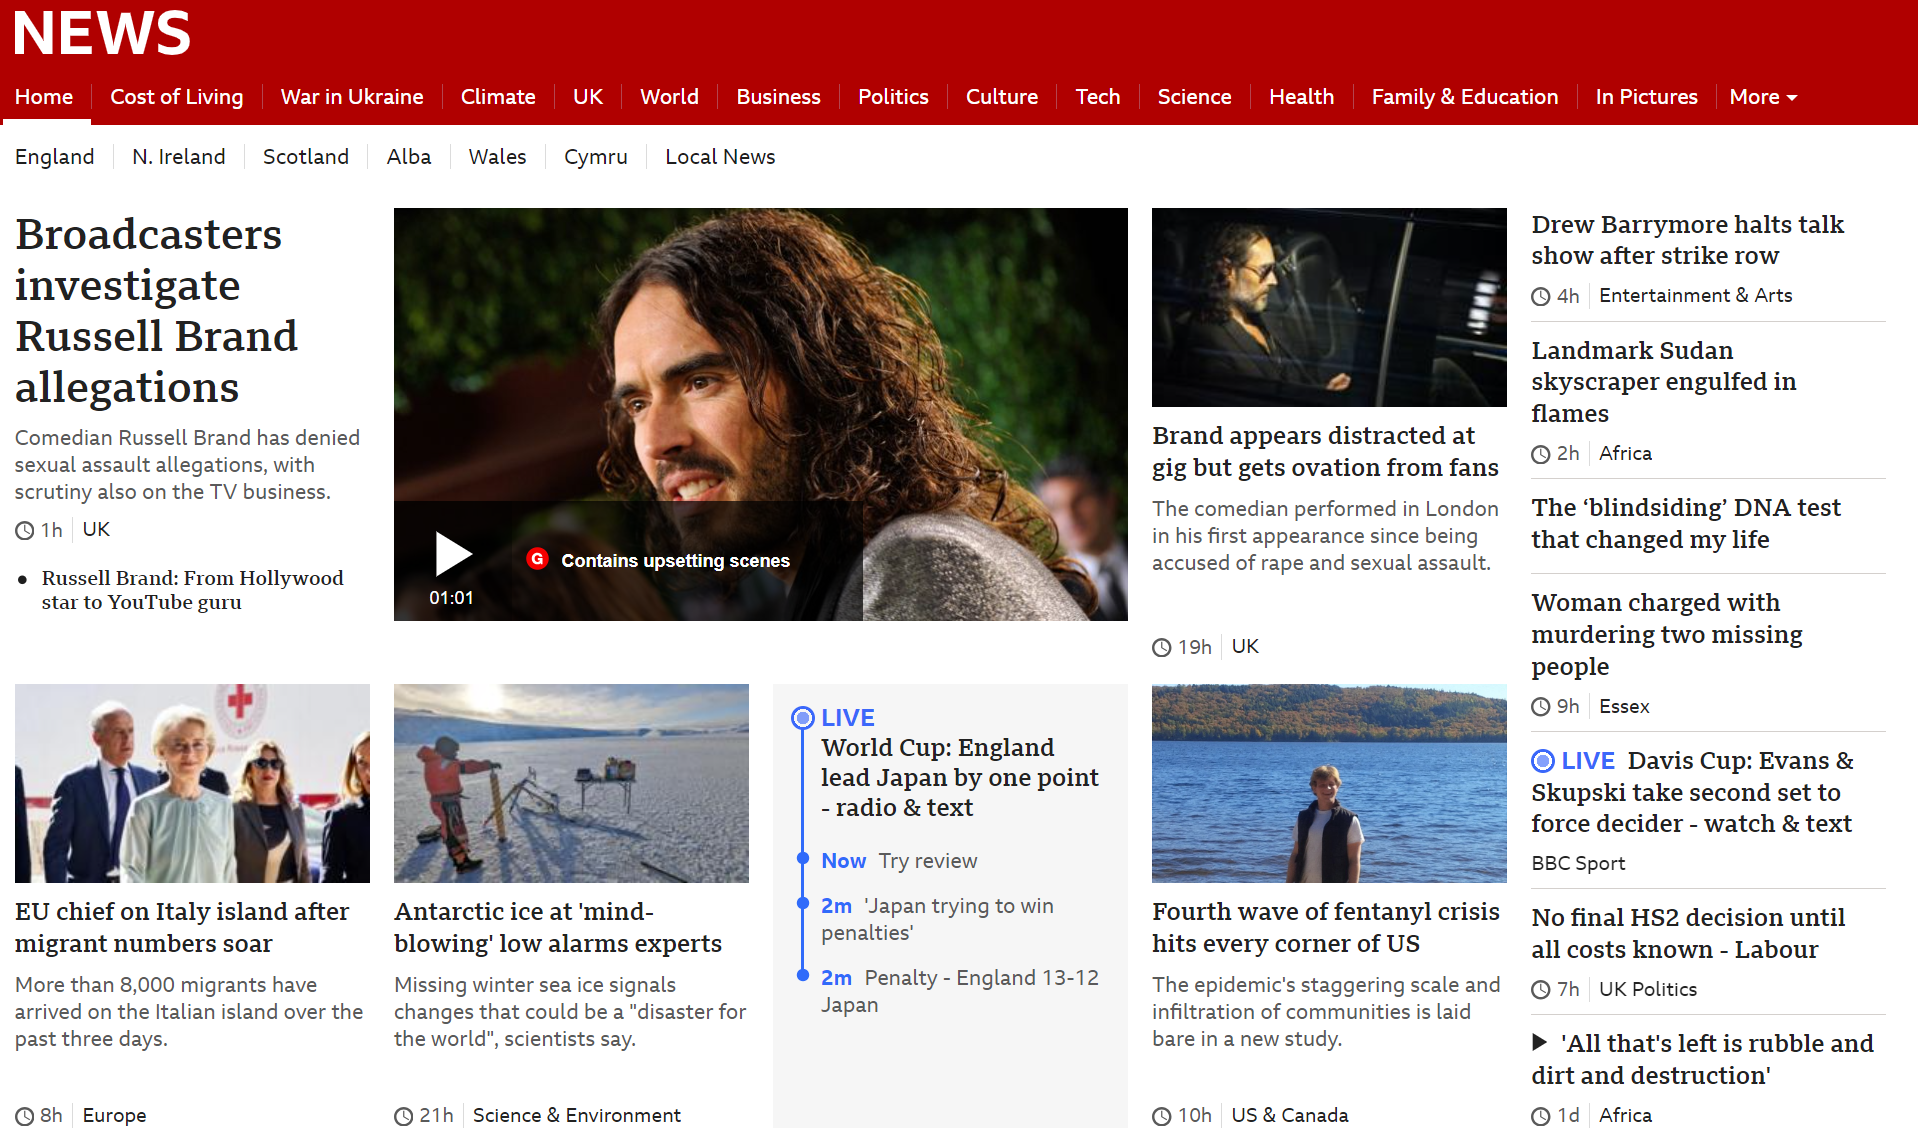Go to the Climate section tab

point(498,97)
